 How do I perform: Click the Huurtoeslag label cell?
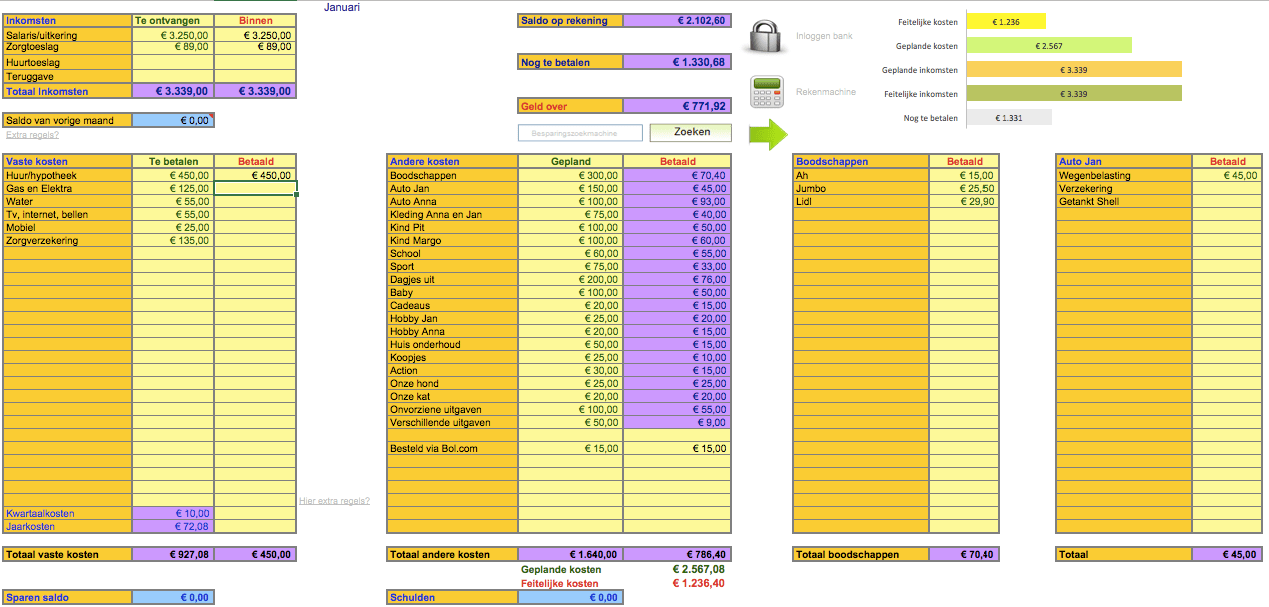pos(68,62)
